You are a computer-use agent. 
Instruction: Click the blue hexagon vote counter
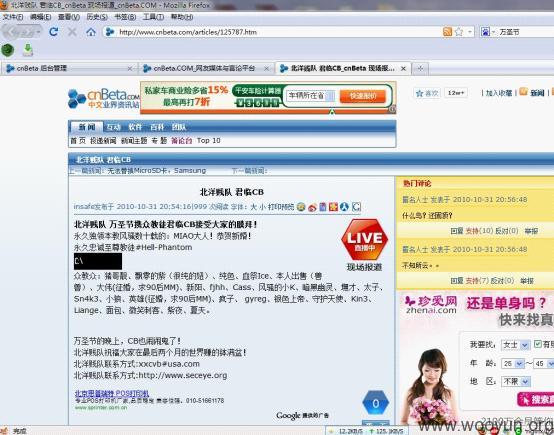[376, 403]
